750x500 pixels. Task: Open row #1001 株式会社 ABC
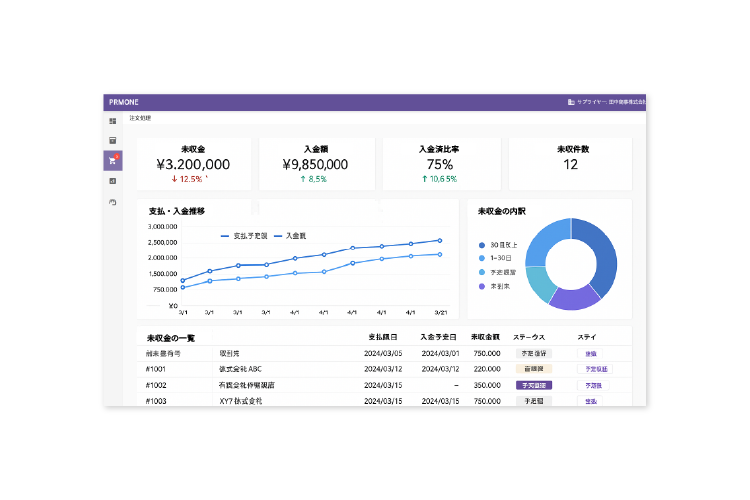241,369
